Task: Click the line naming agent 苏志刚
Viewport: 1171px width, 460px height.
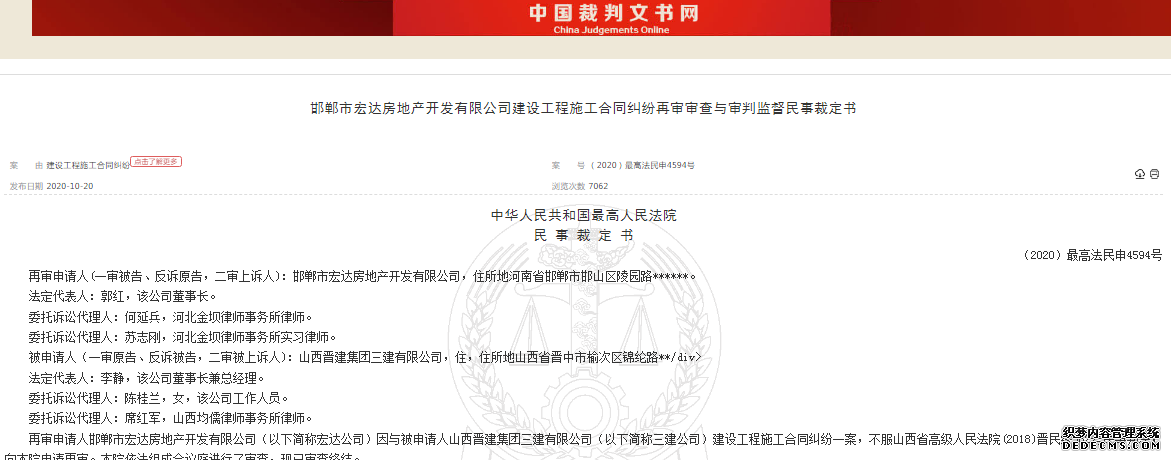Action: point(183,337)
